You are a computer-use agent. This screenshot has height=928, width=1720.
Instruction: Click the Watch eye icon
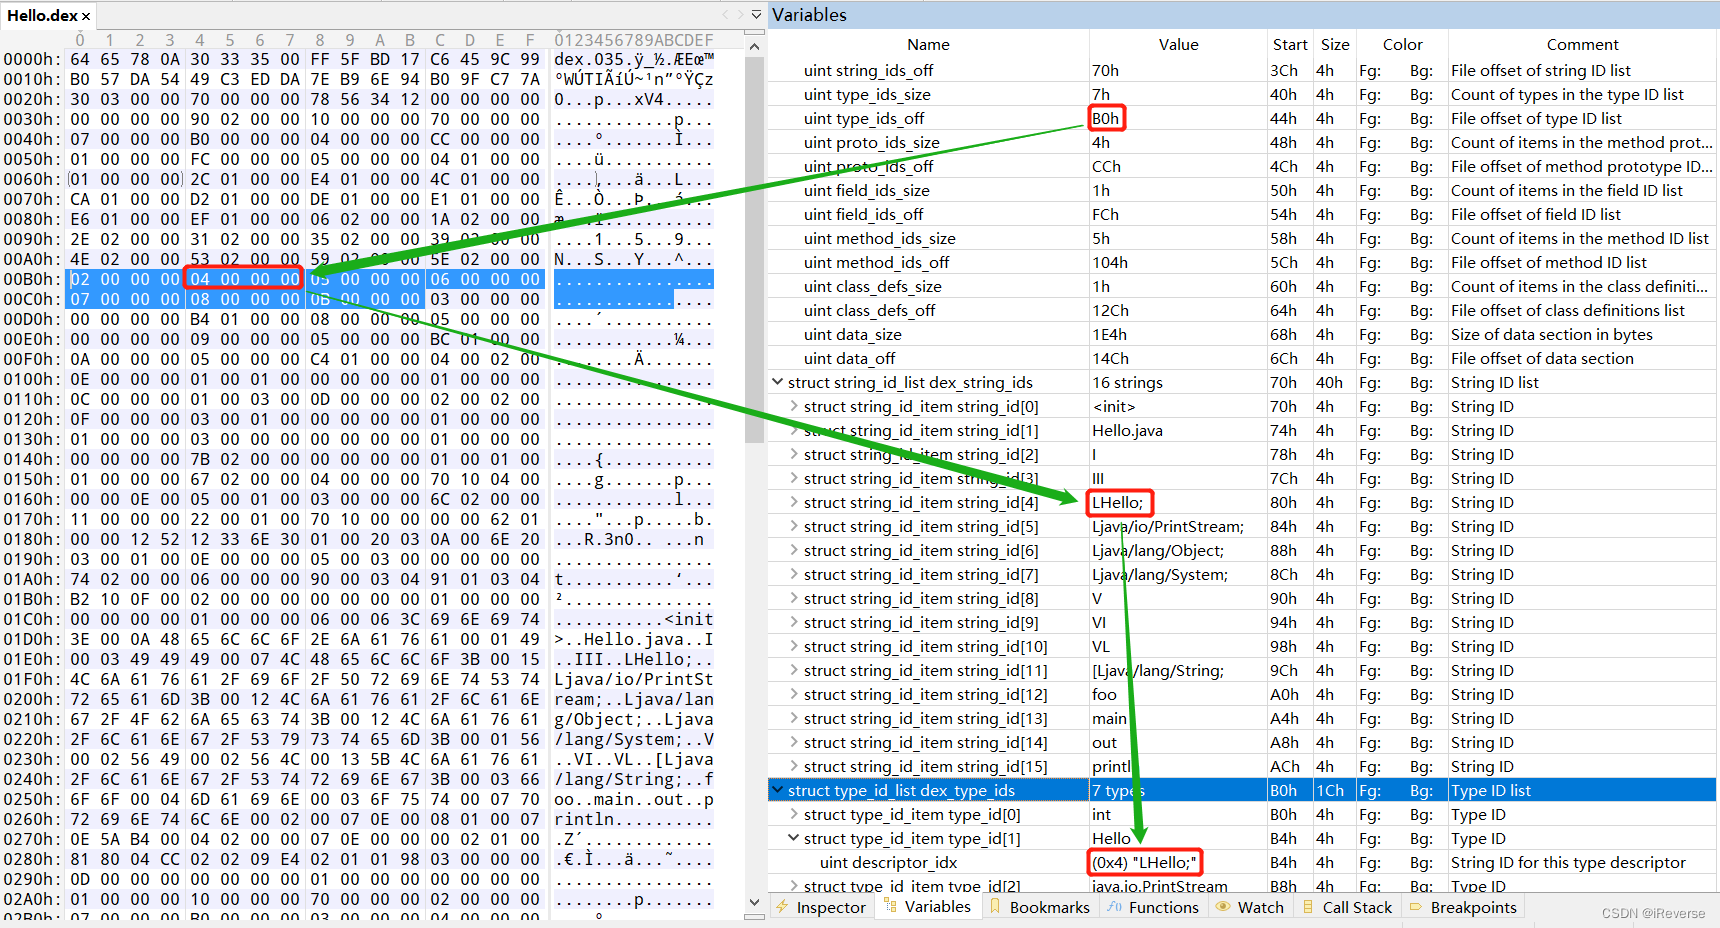(x=1223, y=907)
